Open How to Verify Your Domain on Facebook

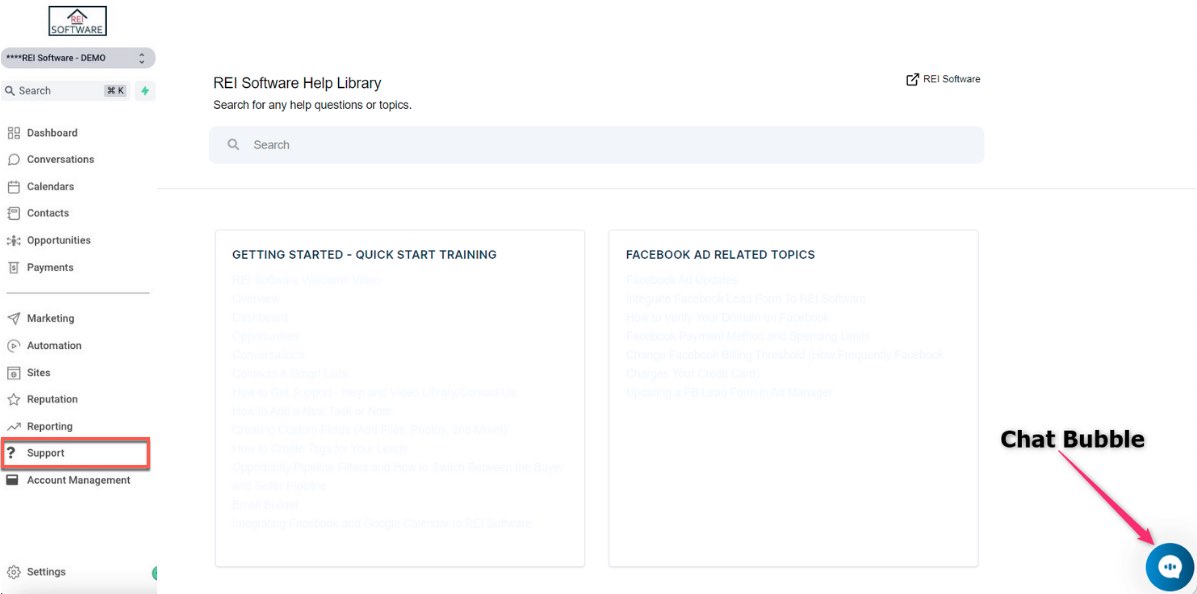[727, 317]
